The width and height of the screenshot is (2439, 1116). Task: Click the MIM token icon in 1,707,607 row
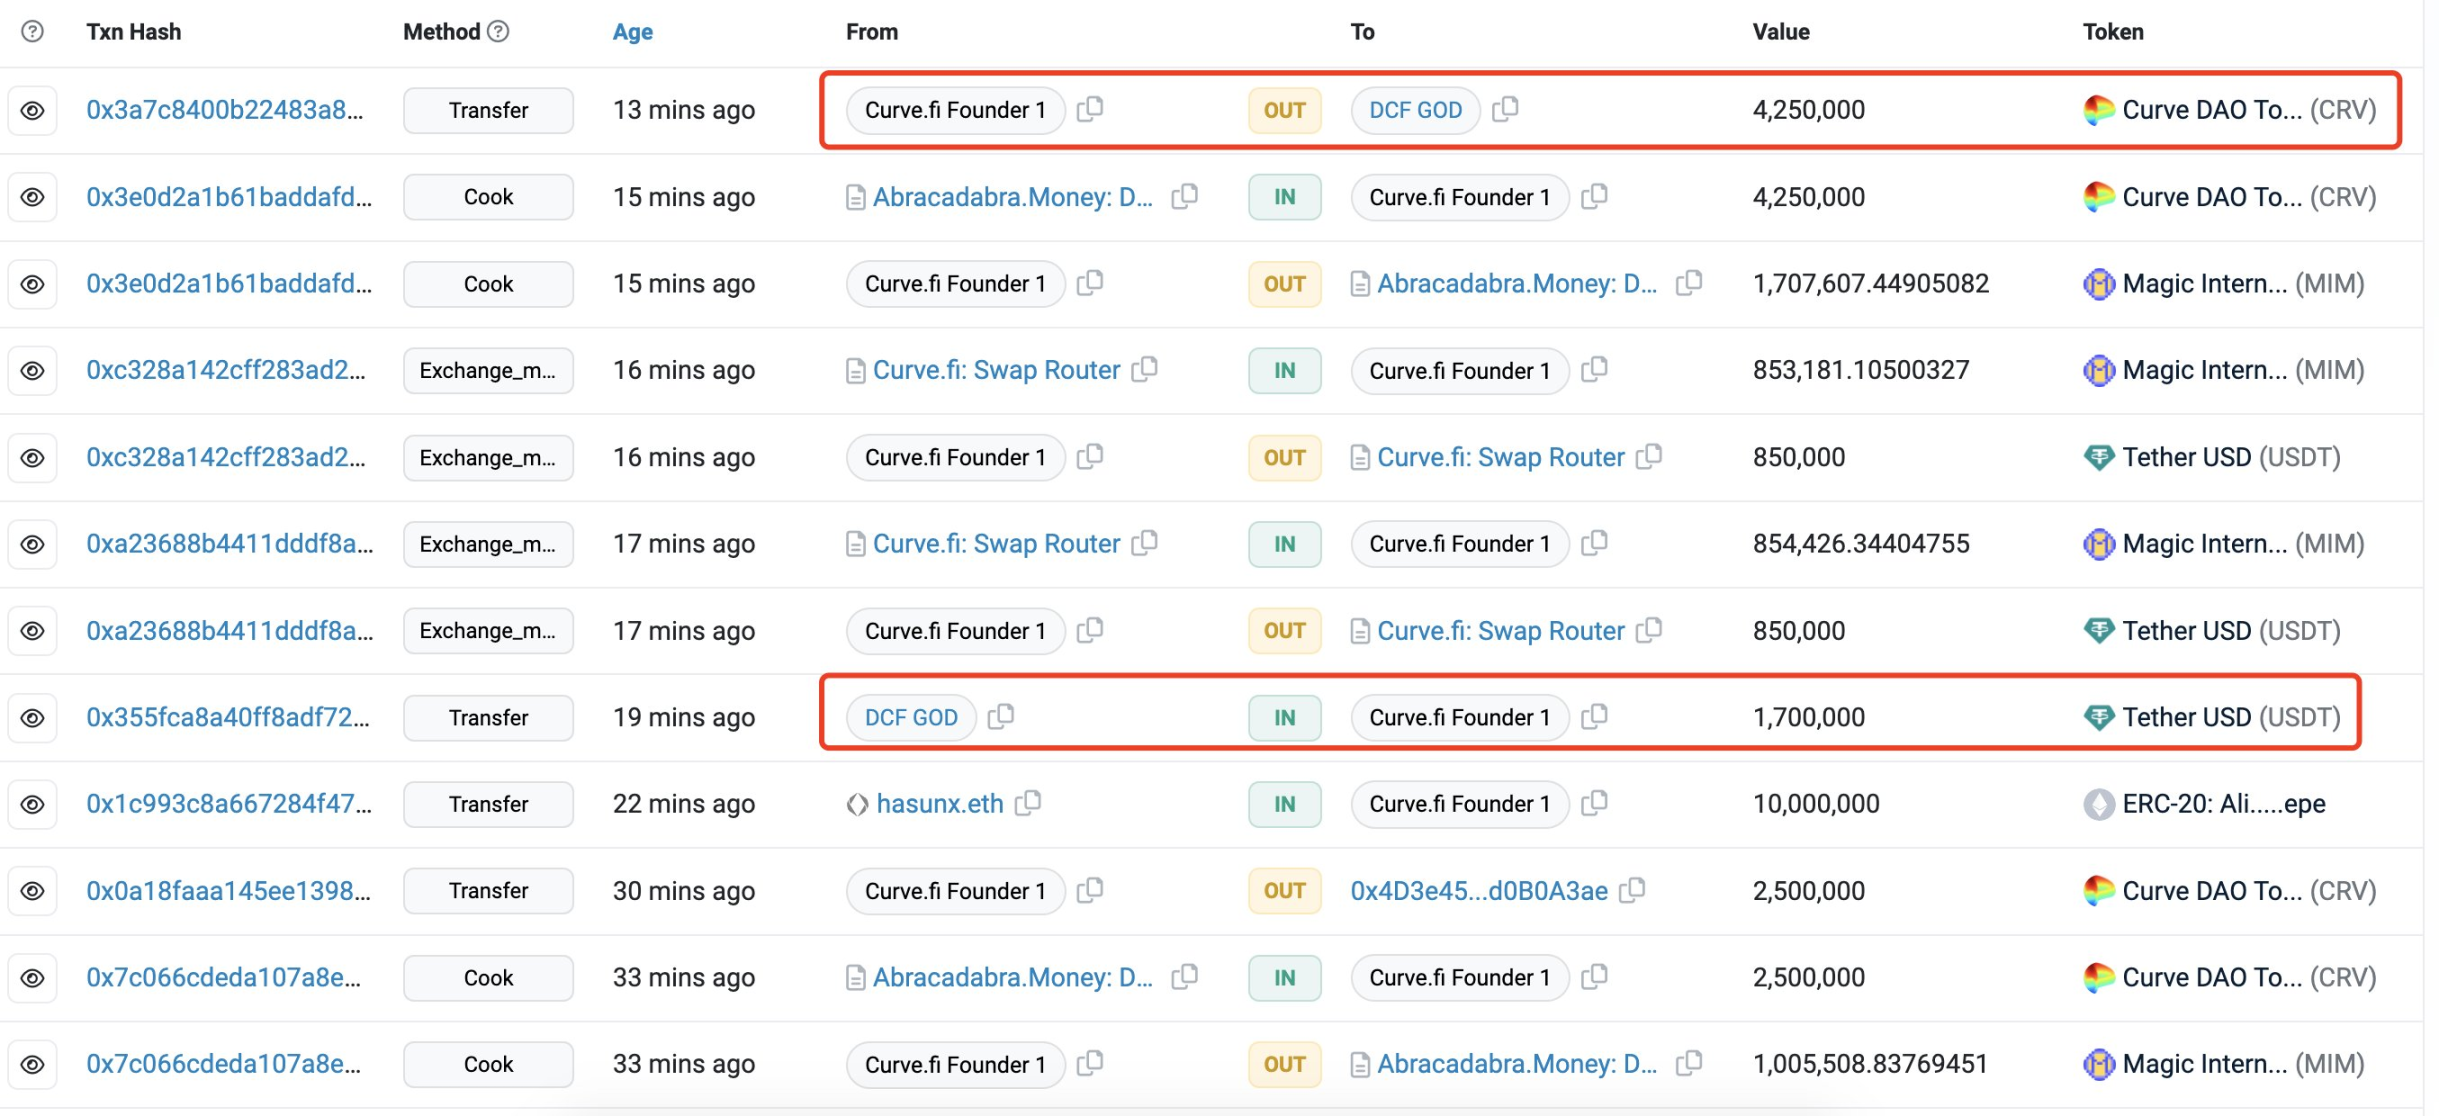[x=2098, y=284]
